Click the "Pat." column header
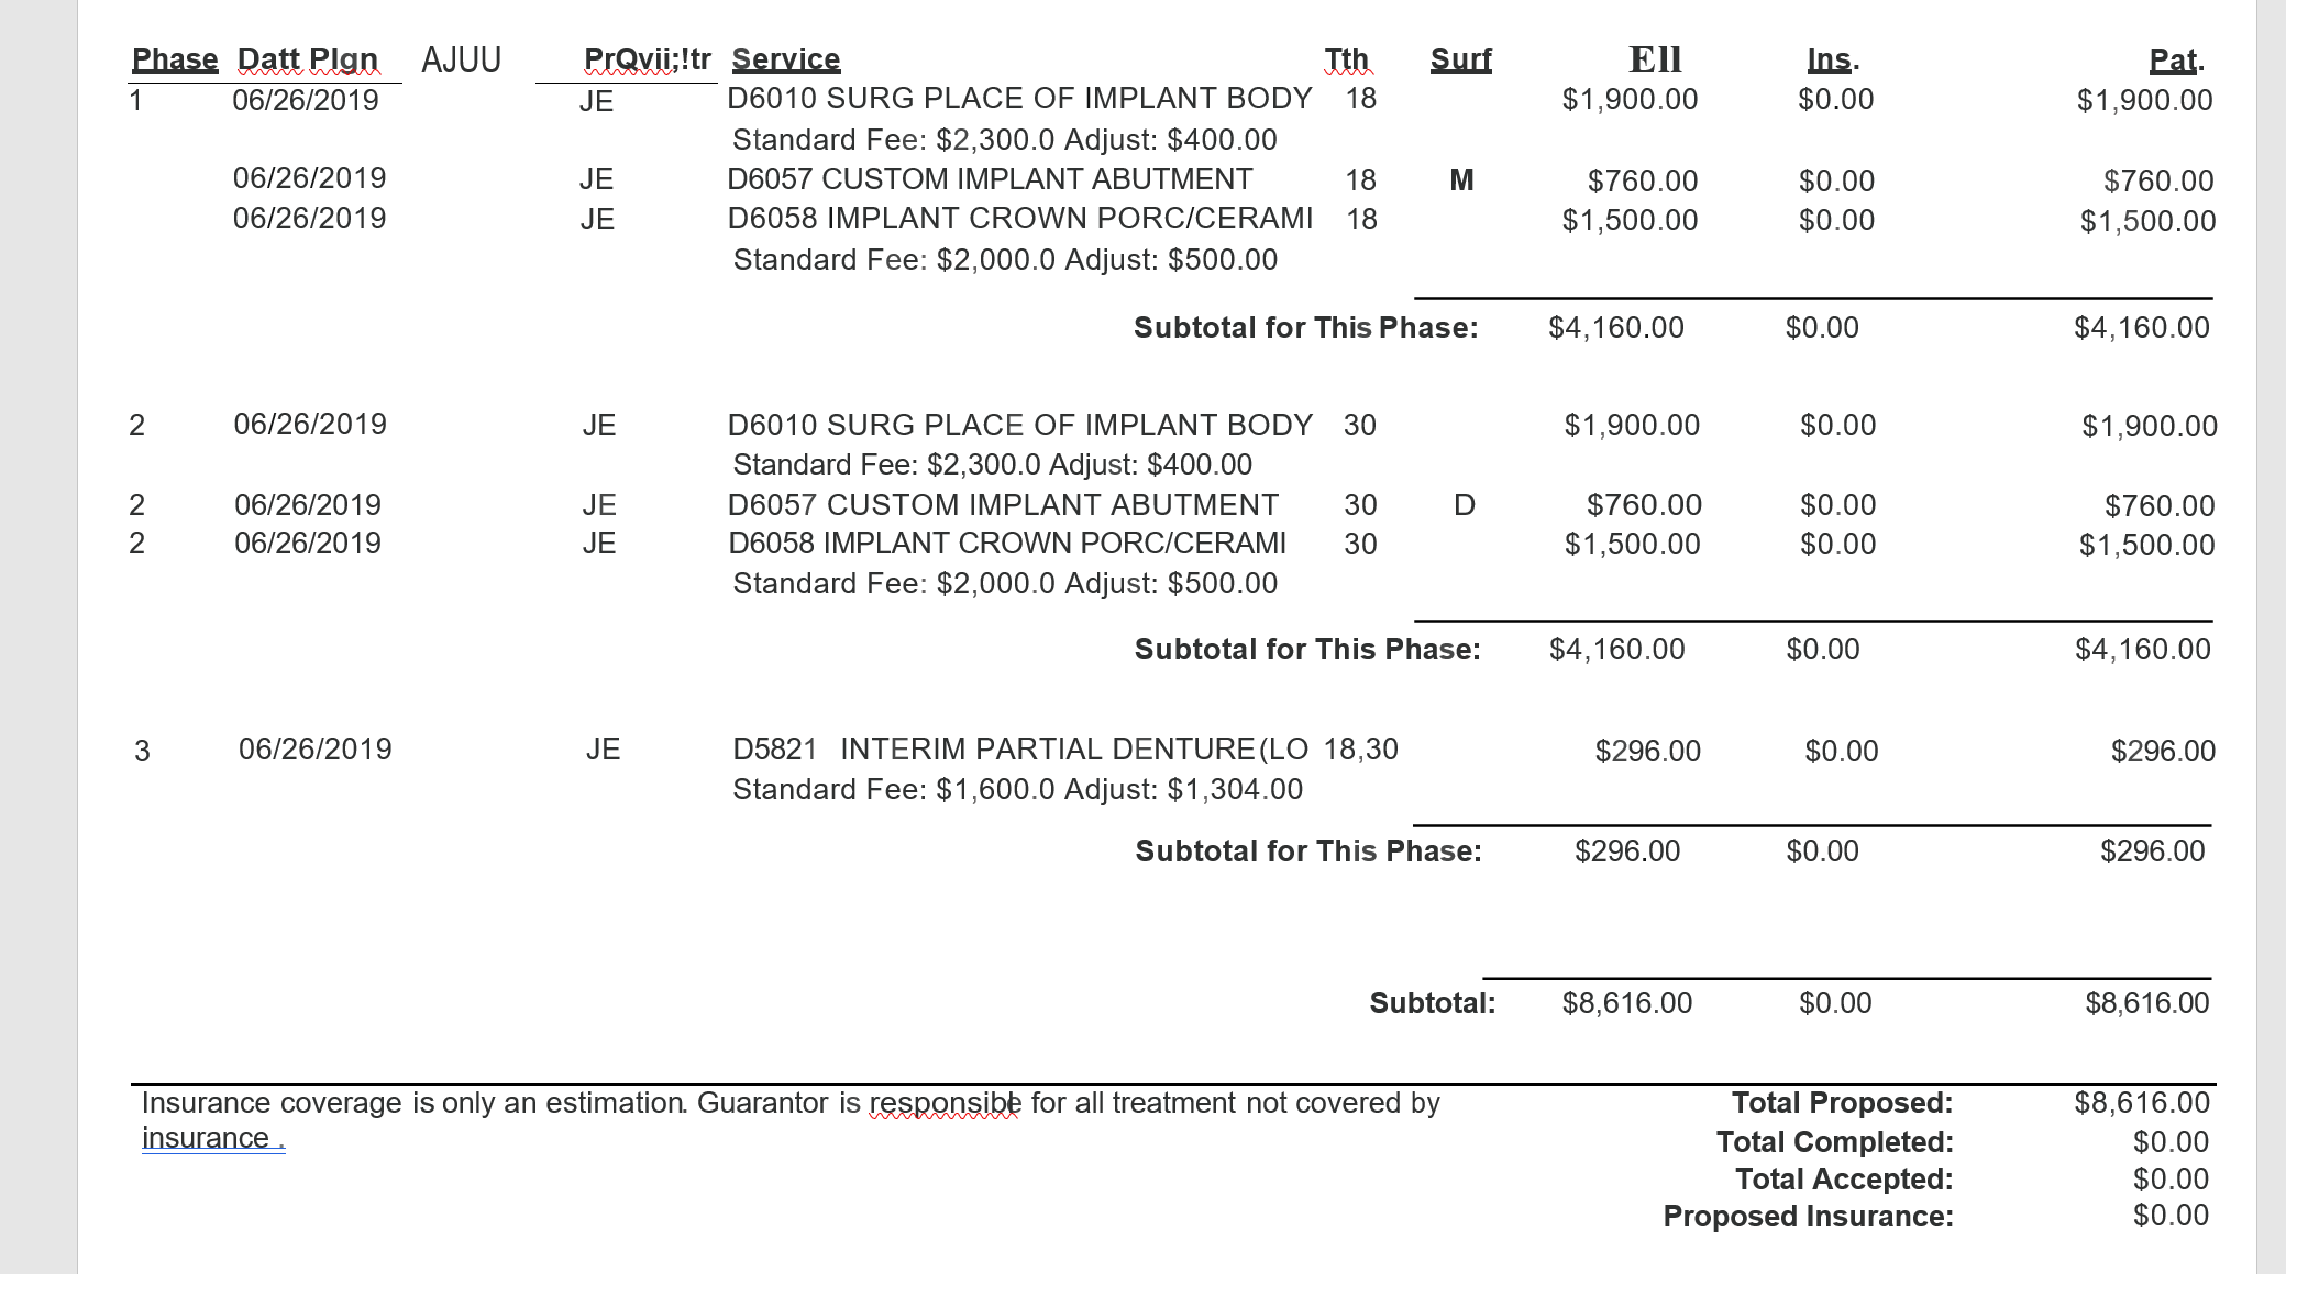Viewport: 2304px width, 1296px height. coord(2176,61)
